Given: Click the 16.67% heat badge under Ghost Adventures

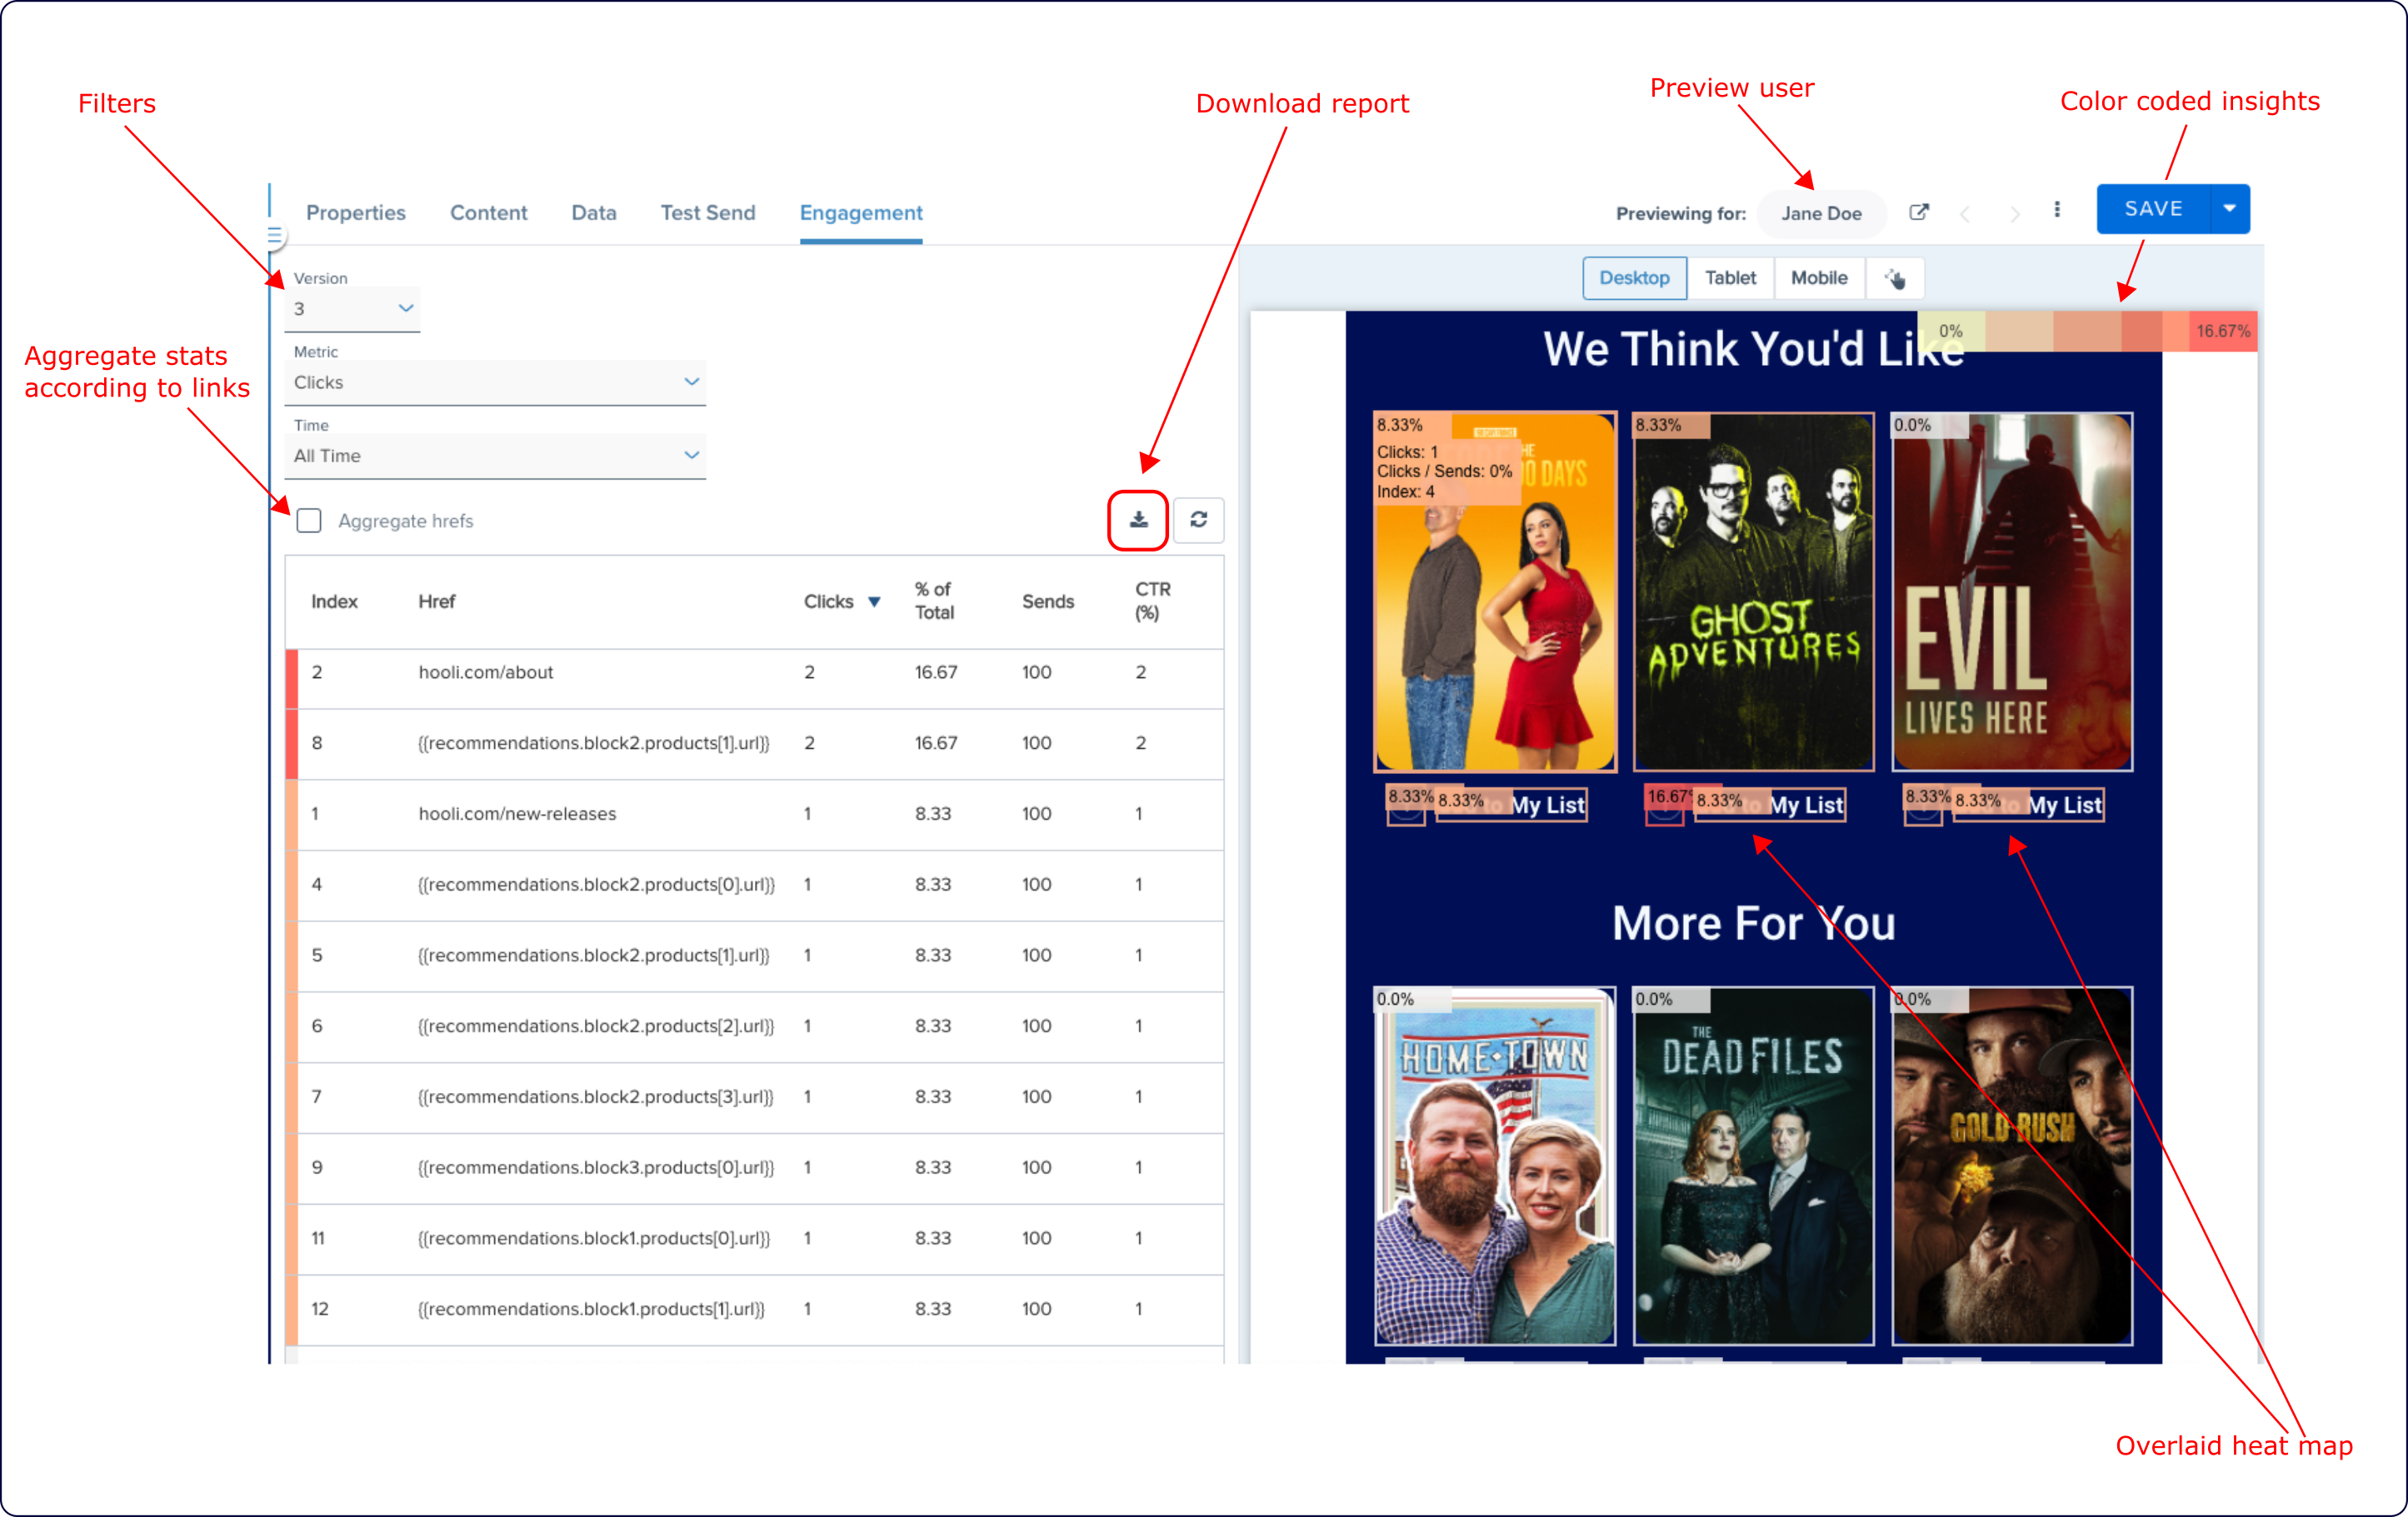Looking at the screenshot, I should click(x=1668, y=798).
